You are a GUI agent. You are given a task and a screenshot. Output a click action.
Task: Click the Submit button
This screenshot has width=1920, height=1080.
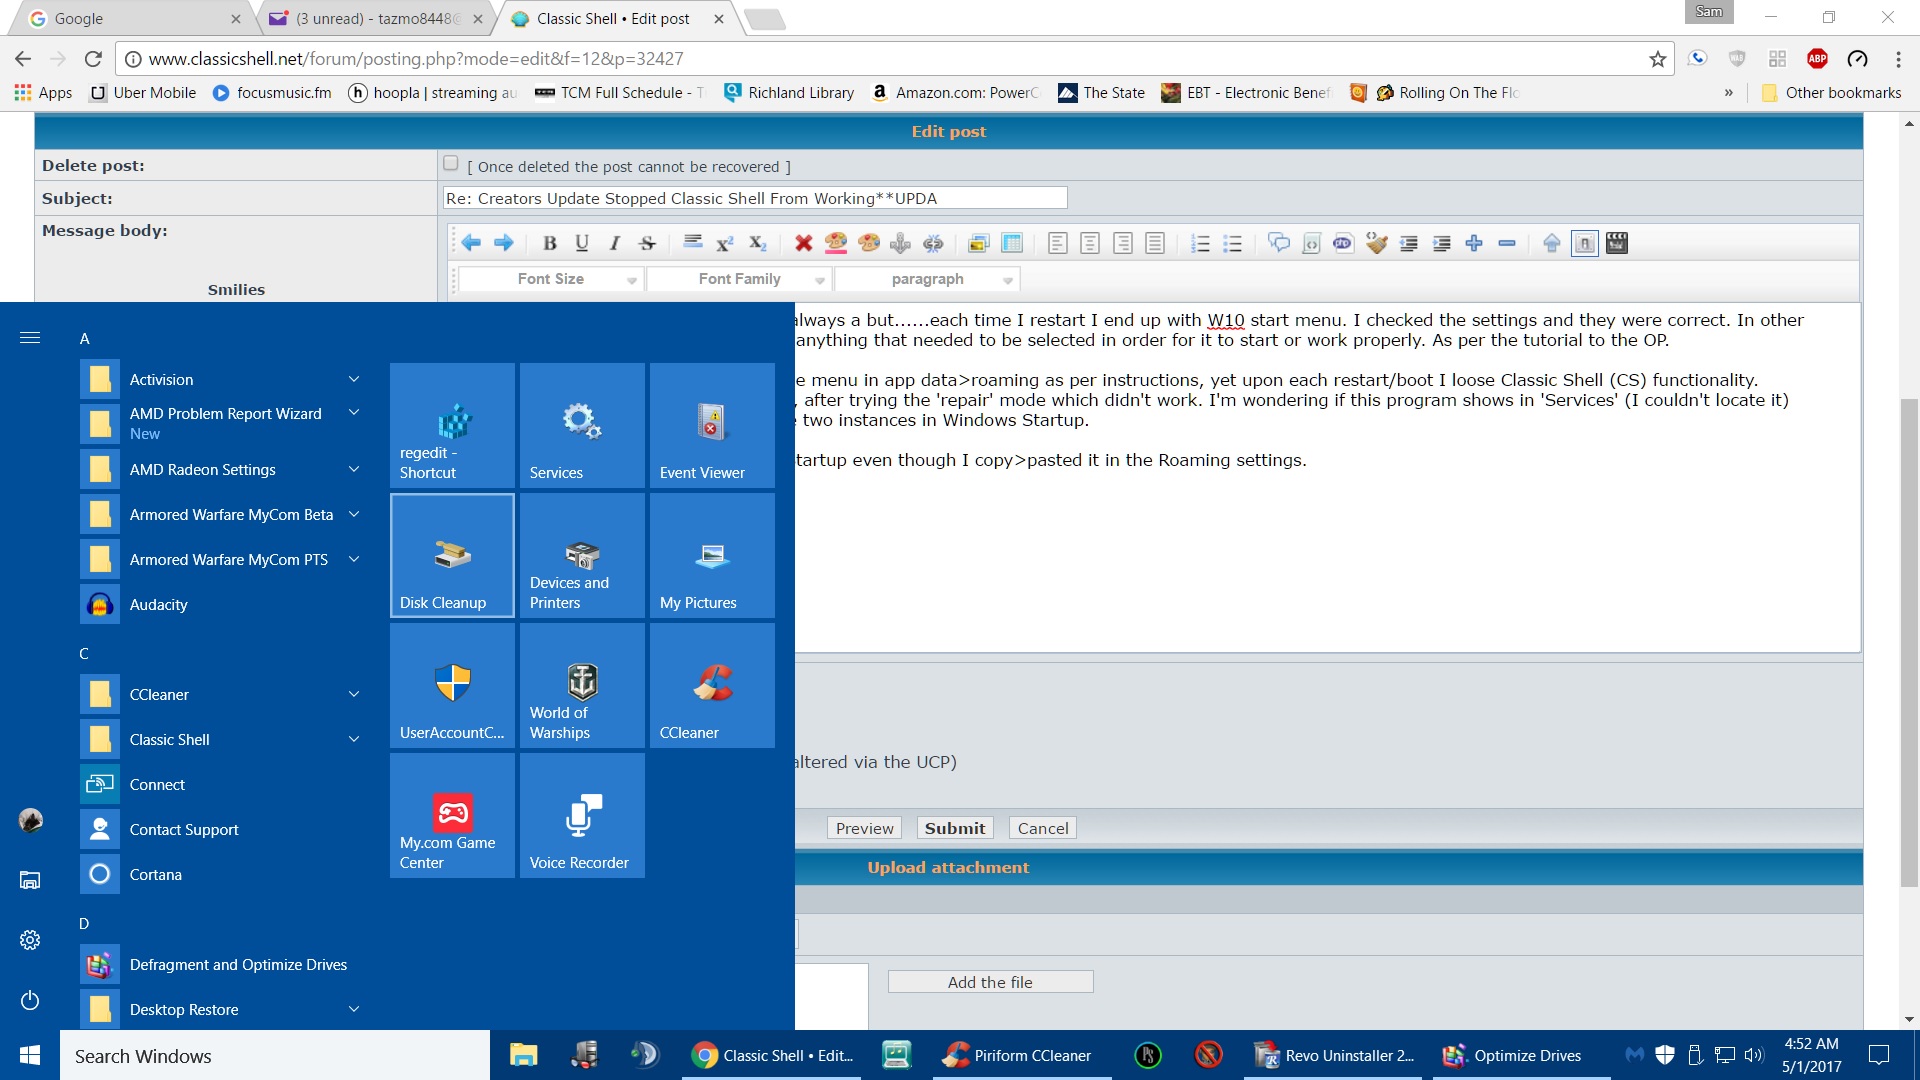(954, 828)
